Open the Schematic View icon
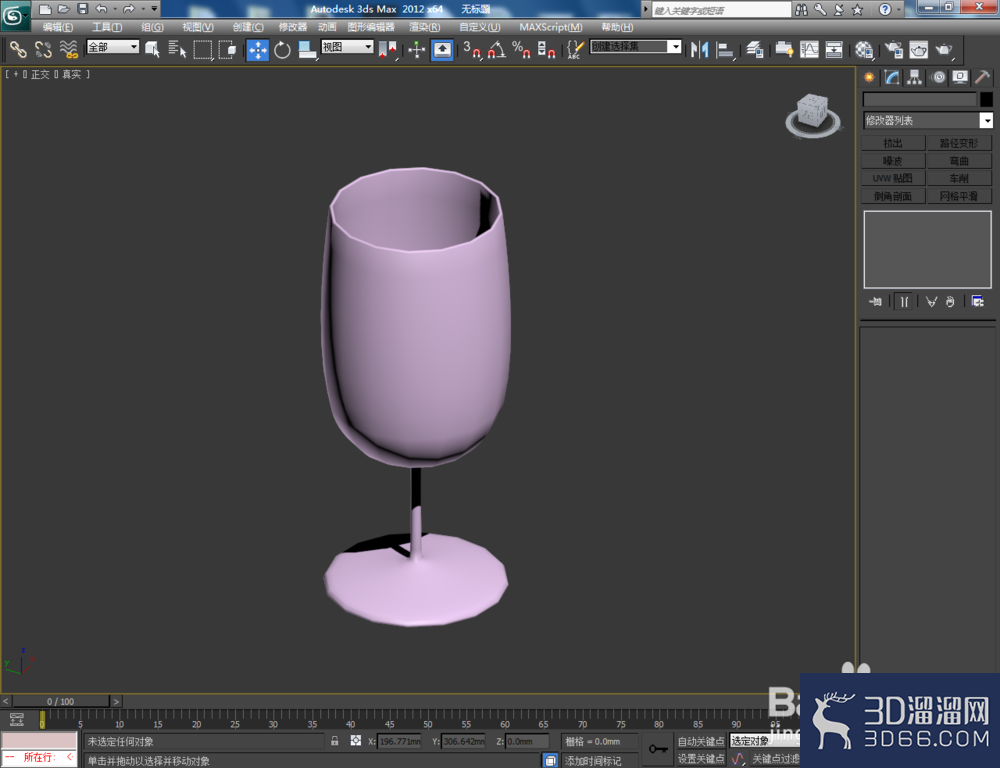The width and height of the screenshot is (1000, 768). click(834, 50)
